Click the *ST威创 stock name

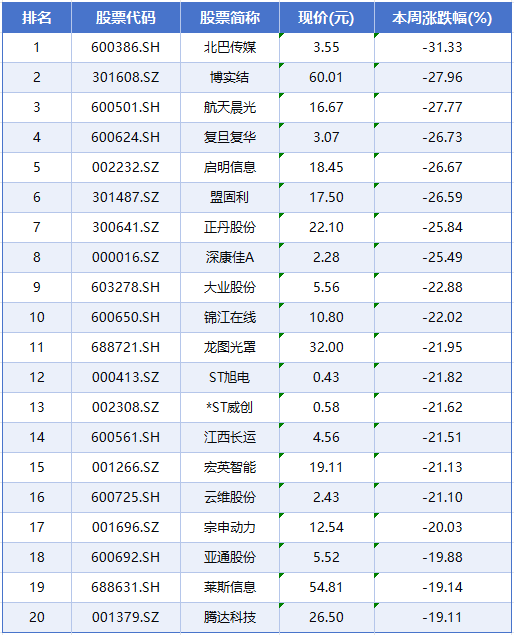tap(230, 407)
